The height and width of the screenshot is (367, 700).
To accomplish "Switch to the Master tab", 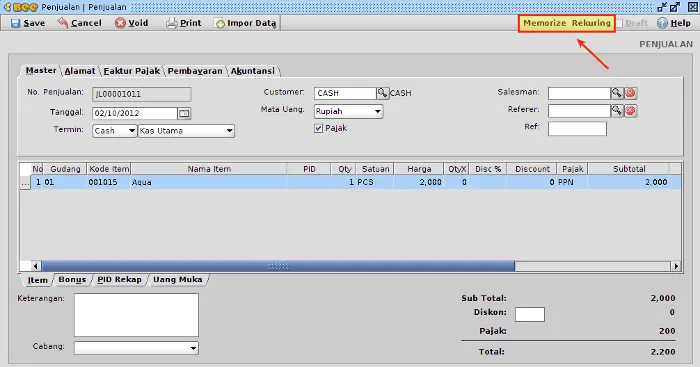I will 41,71.
